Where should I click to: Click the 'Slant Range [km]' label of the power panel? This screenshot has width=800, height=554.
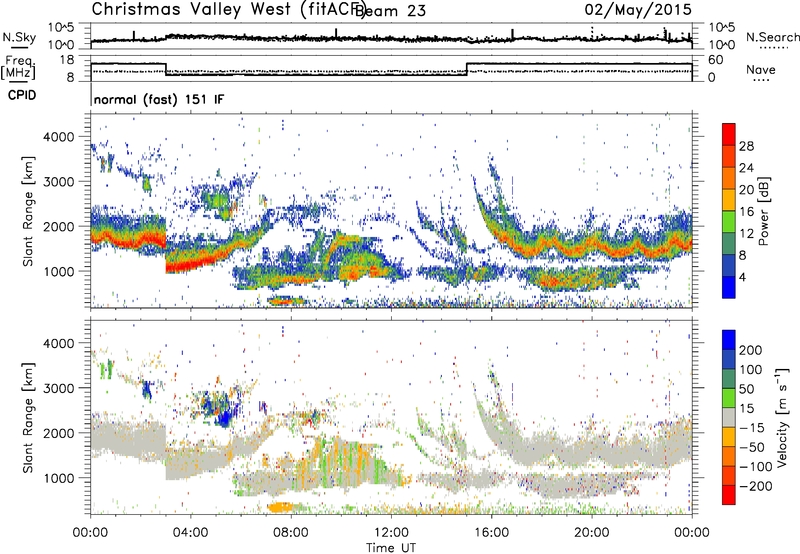[28, 212]
